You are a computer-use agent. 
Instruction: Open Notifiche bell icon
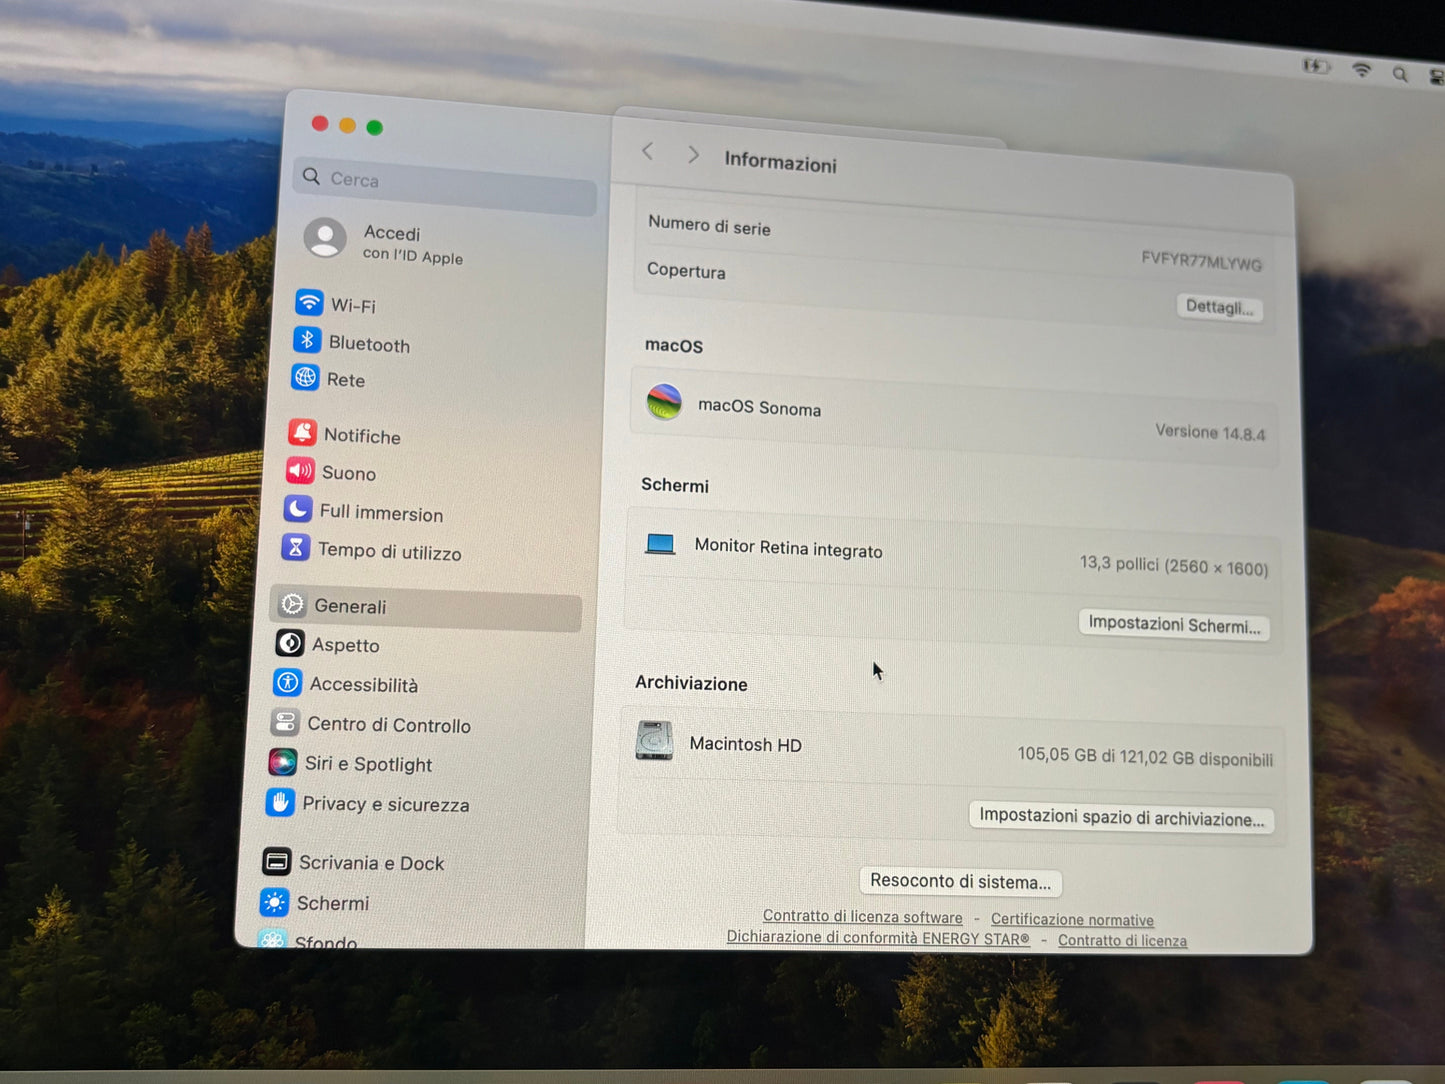click(302, 432)
